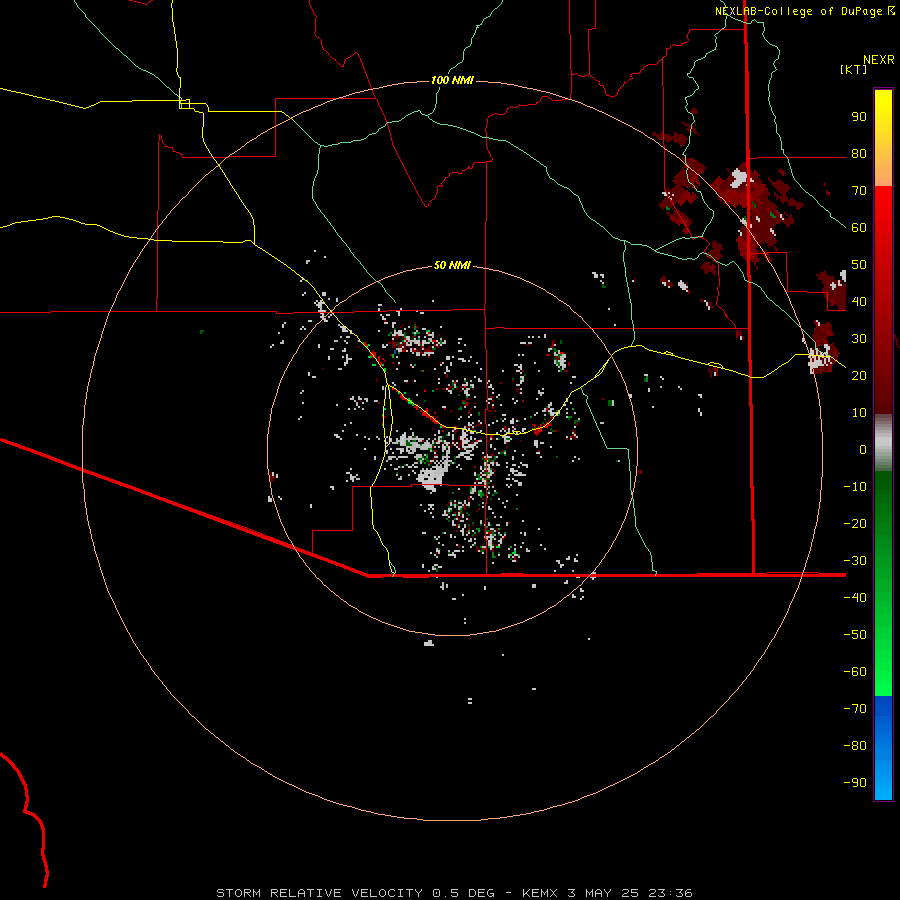Image resolution: width=900 pixels, height=900 pixels.
Task: Click the 20 value on velocity scale
Action: (x=859, y=375)
